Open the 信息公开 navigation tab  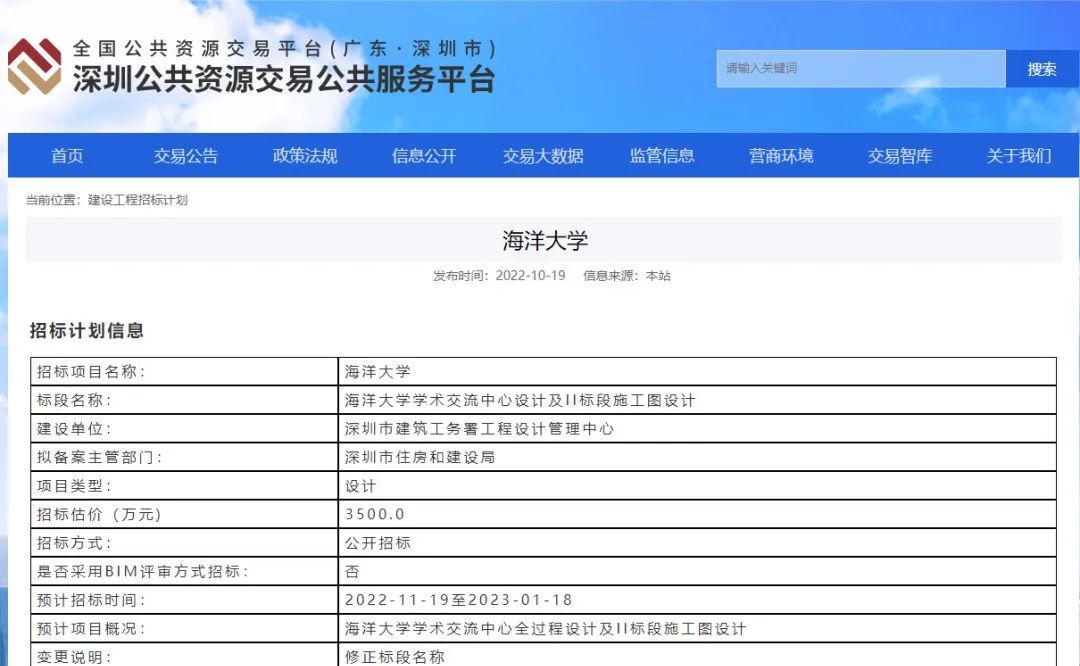(x=424, y=156)
